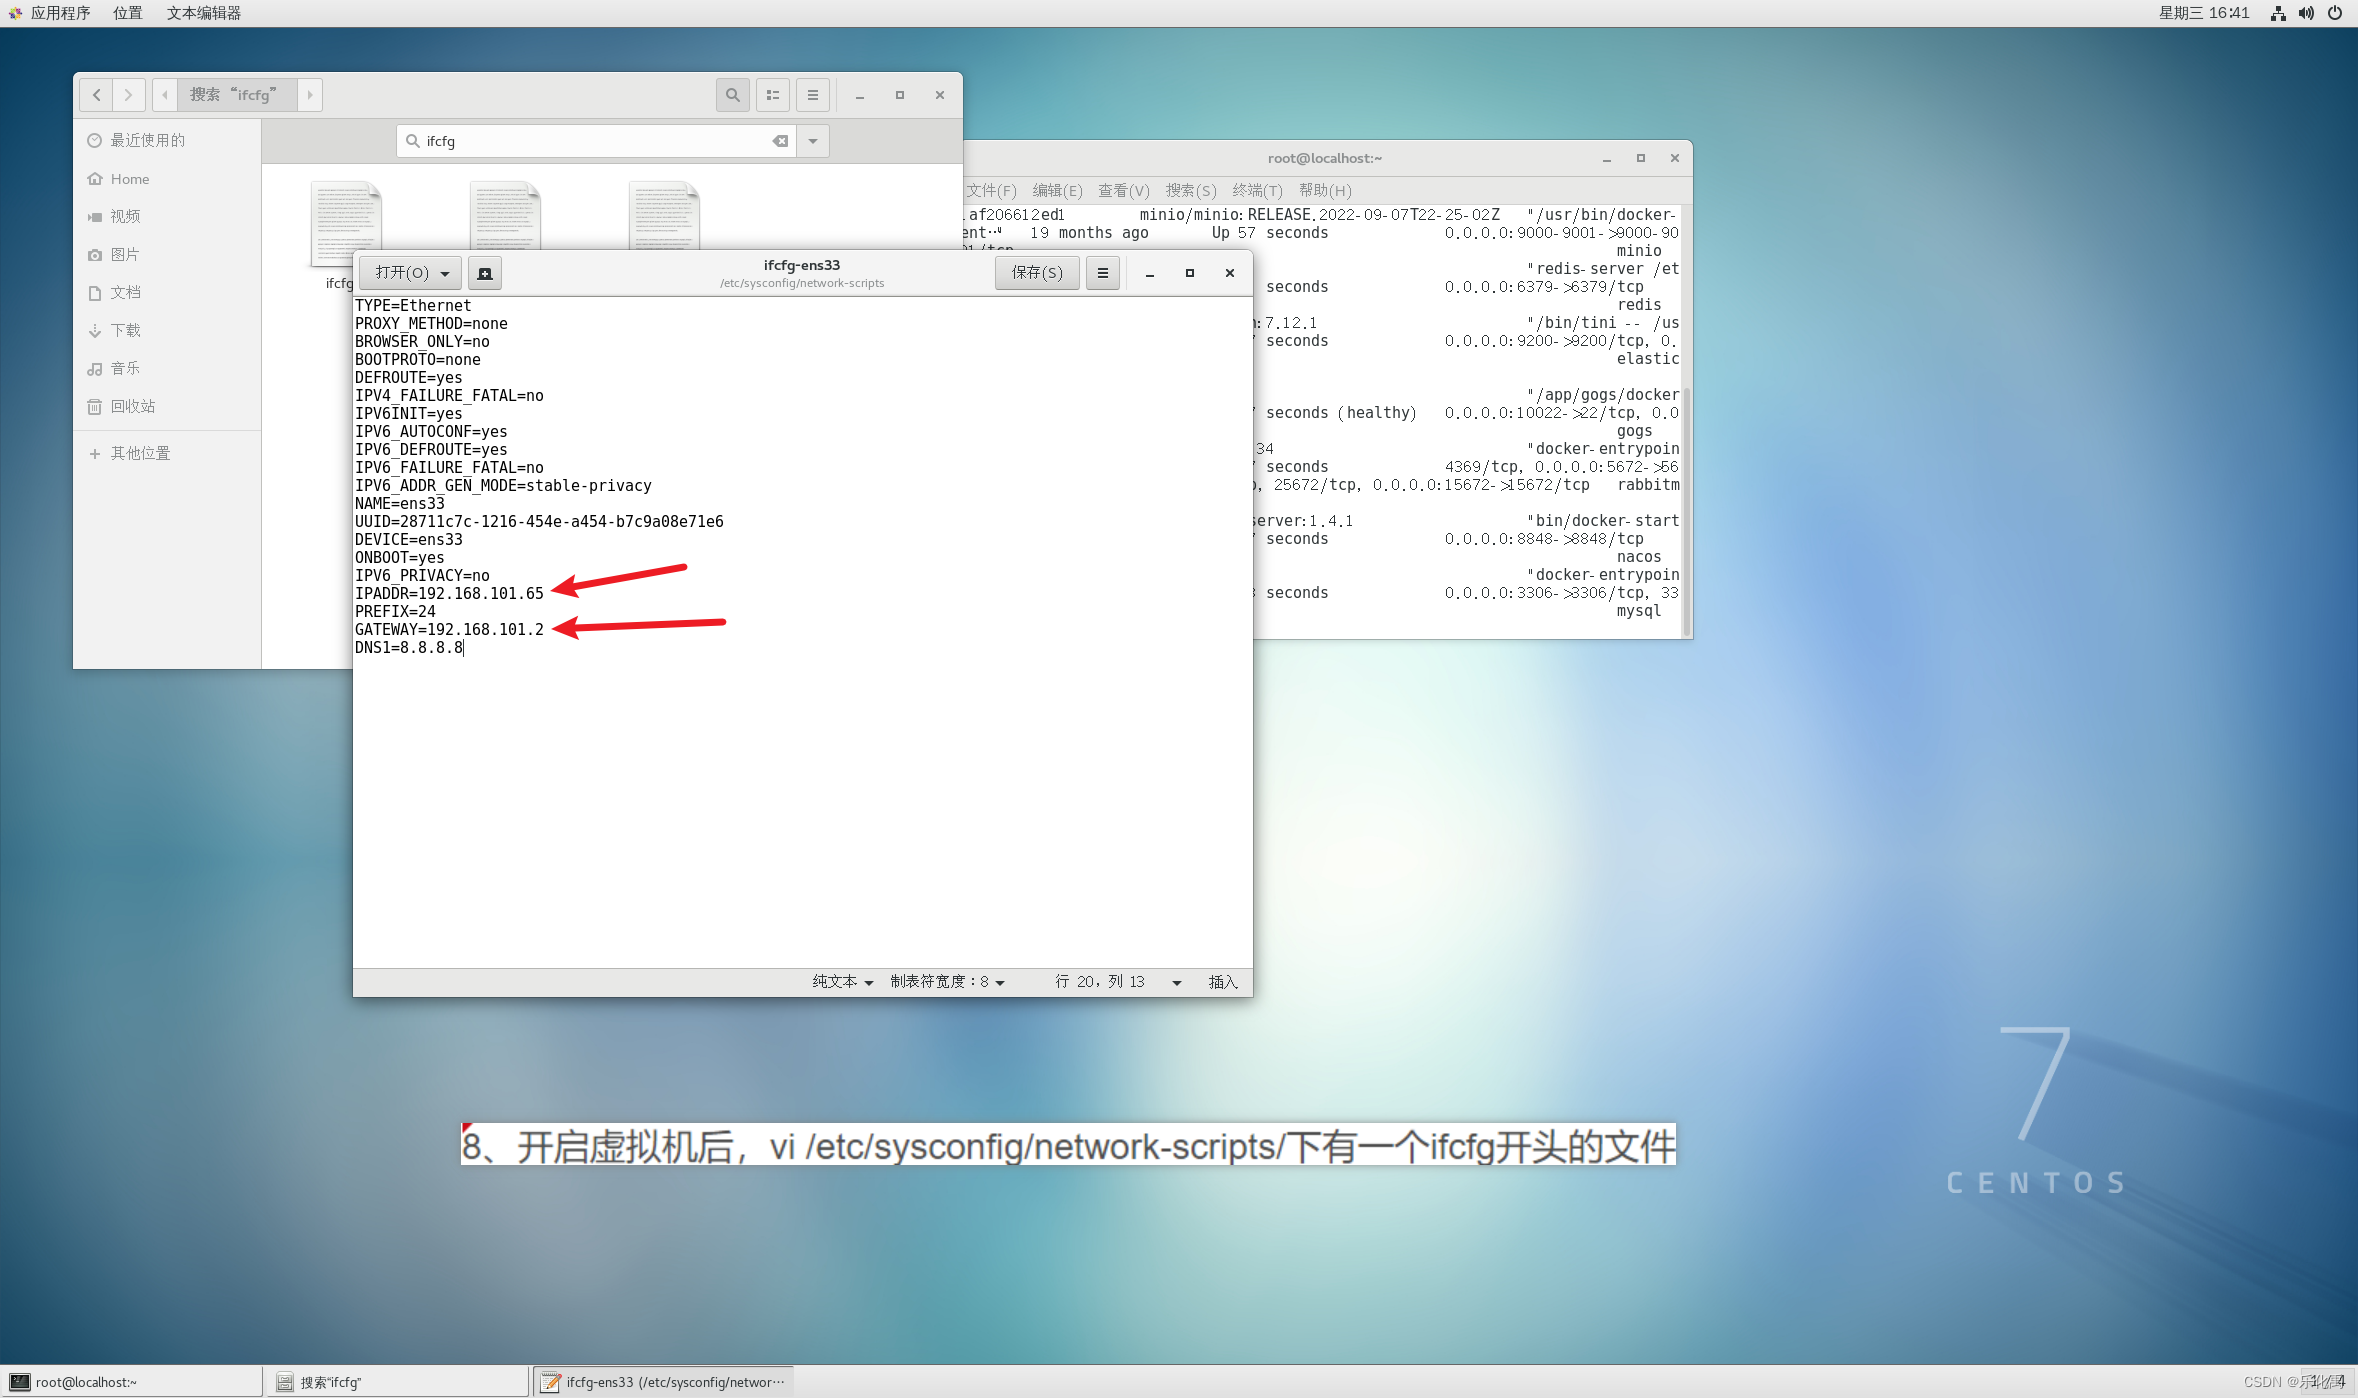Click the ifcfg search input field
This screenshot has width=2358, height=1398.
590,141
